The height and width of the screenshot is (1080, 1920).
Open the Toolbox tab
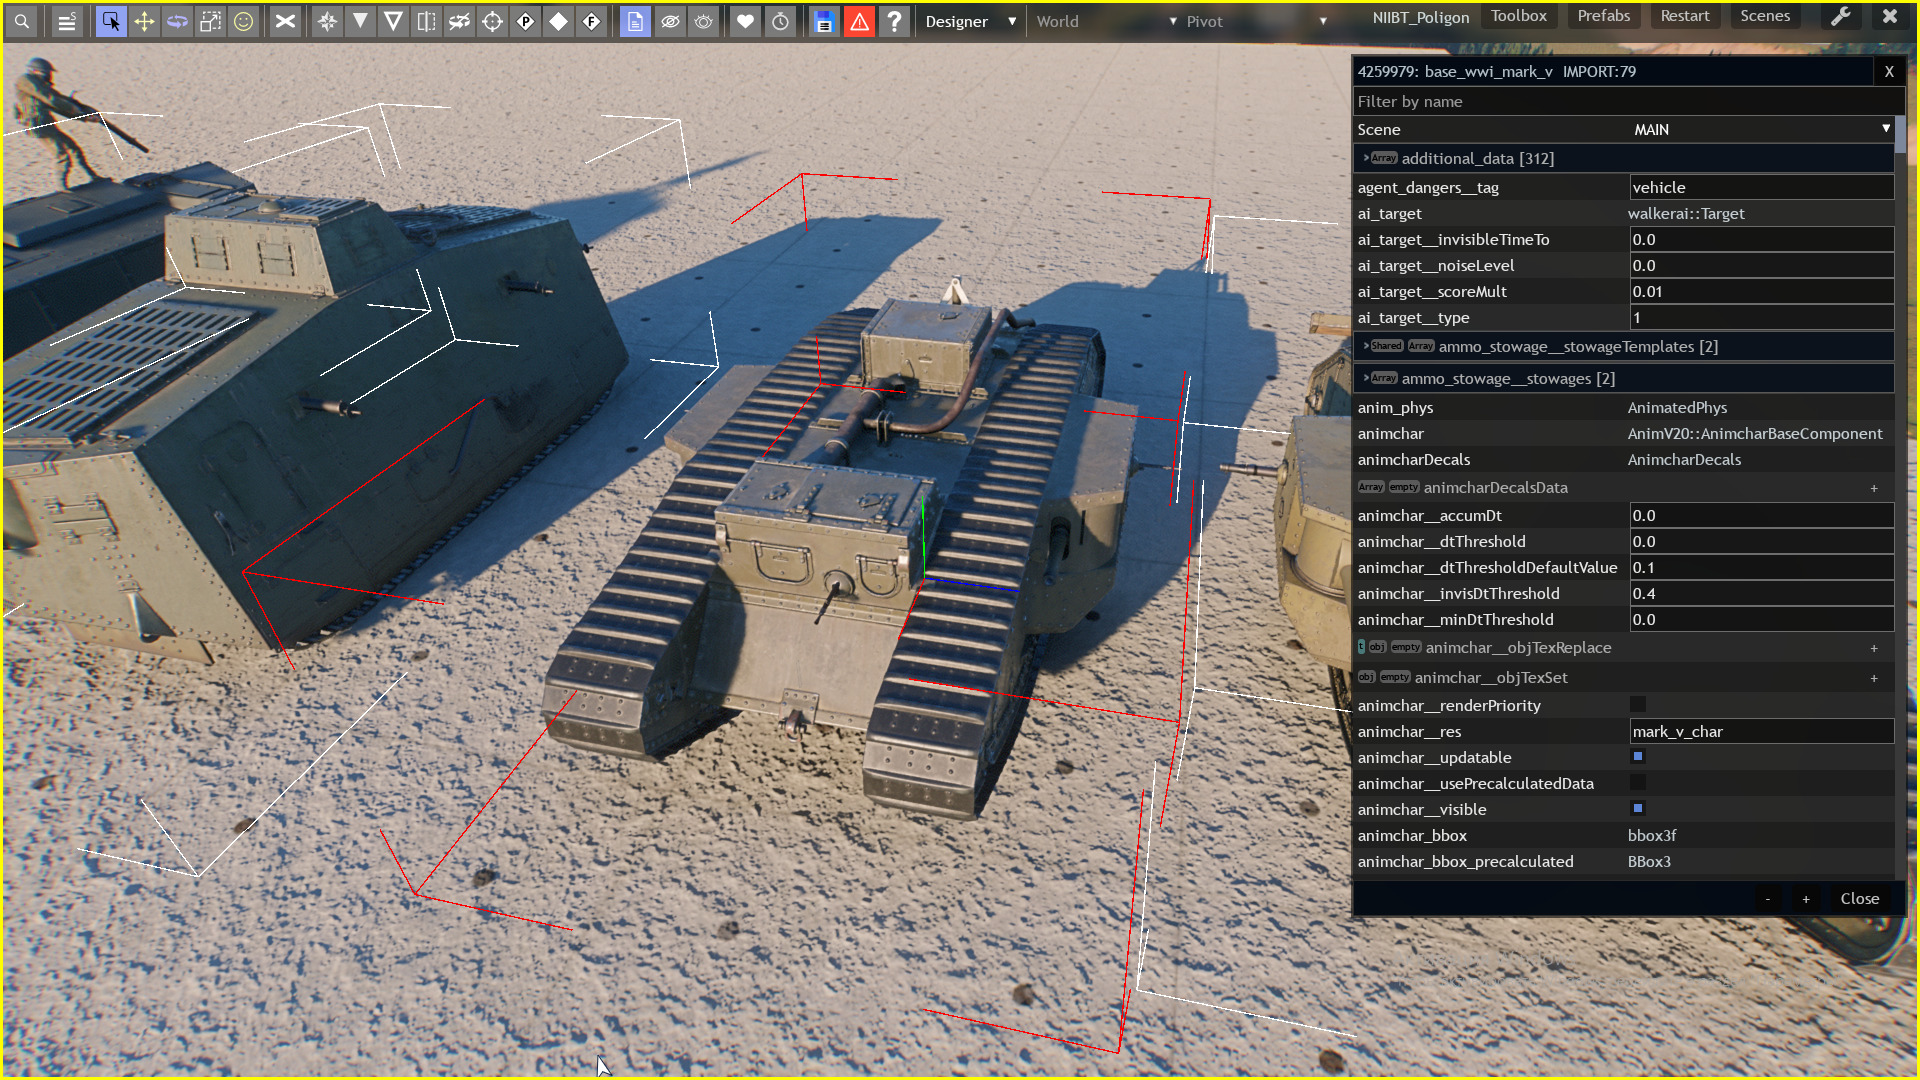click(1518, 16)
